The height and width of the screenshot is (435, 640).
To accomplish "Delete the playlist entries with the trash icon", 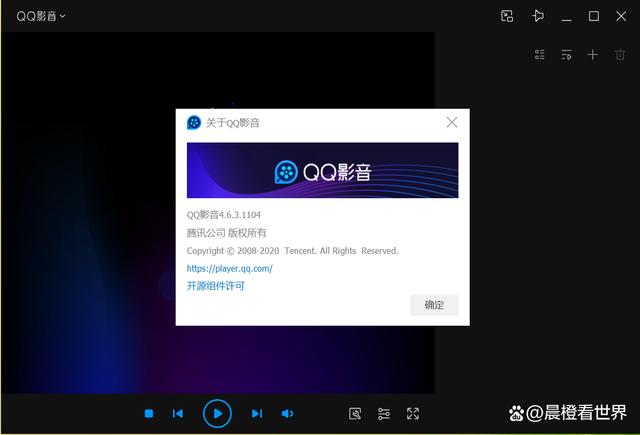I will coord(620,55).
